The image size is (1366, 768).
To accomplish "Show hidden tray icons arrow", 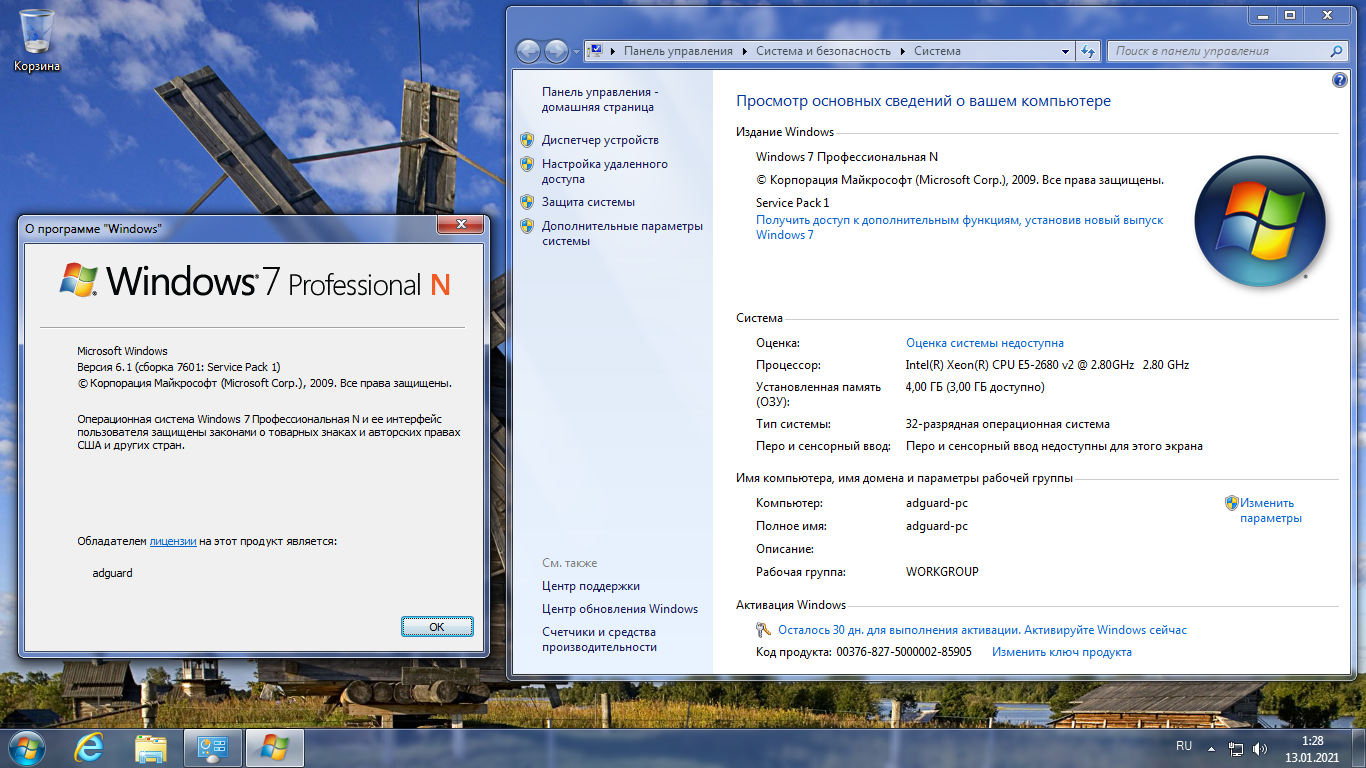I will pos(1212,748).
